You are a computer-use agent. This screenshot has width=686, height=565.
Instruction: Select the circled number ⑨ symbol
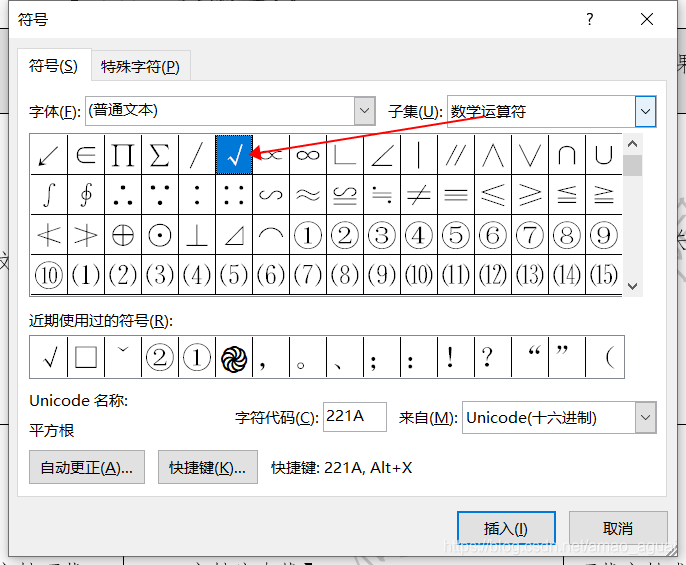[x=604, y=235]
